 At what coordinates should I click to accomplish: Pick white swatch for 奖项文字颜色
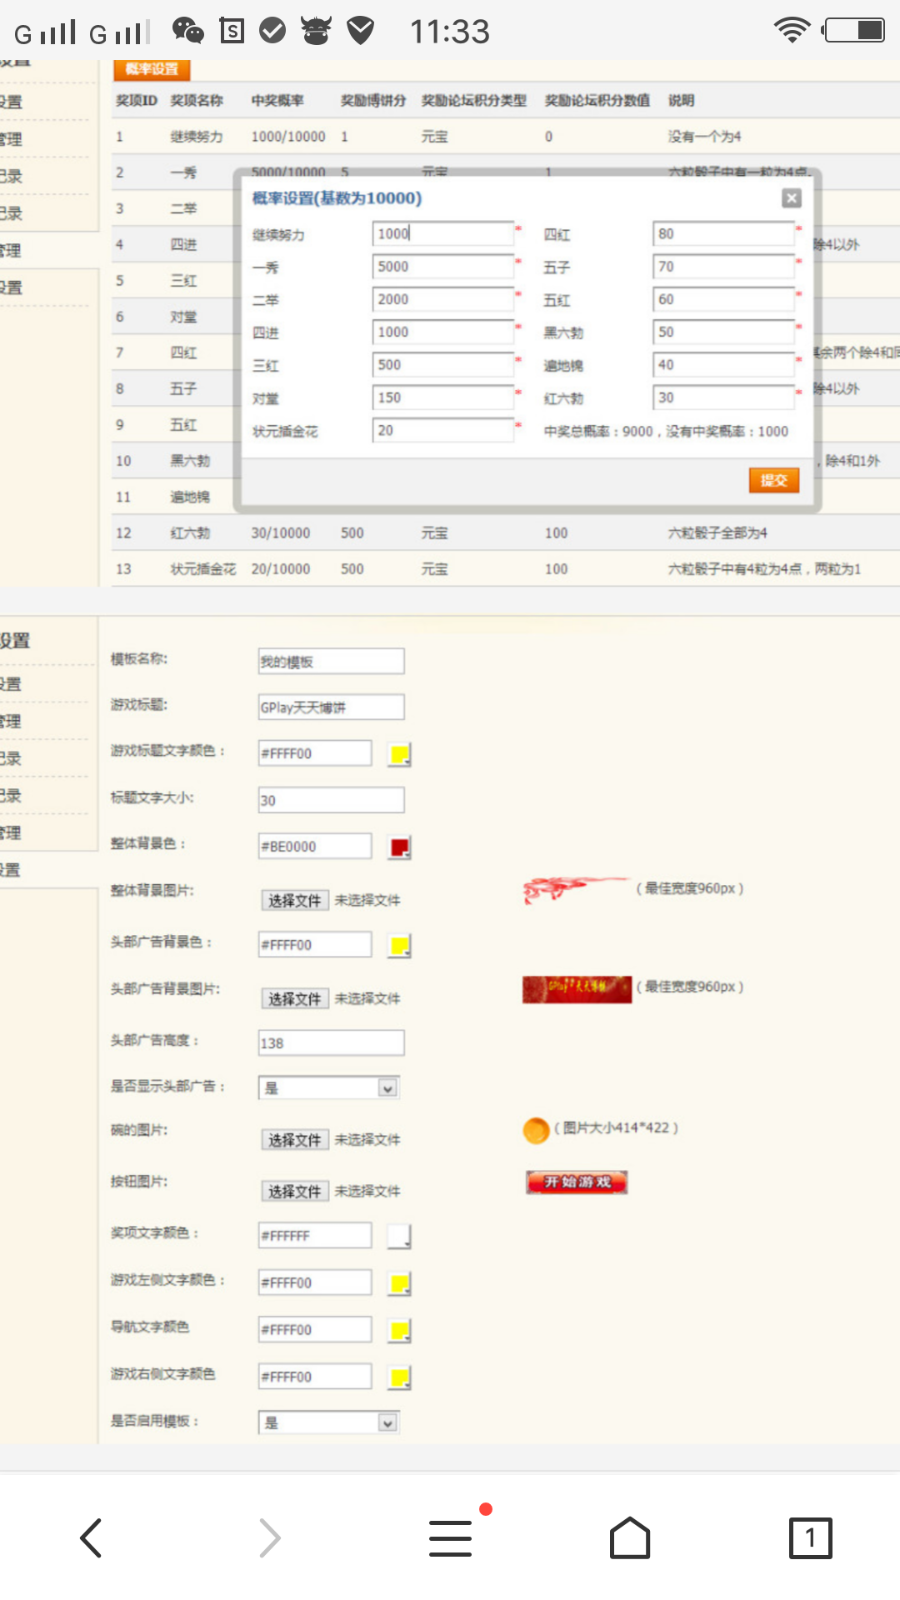click(399, 1236)
